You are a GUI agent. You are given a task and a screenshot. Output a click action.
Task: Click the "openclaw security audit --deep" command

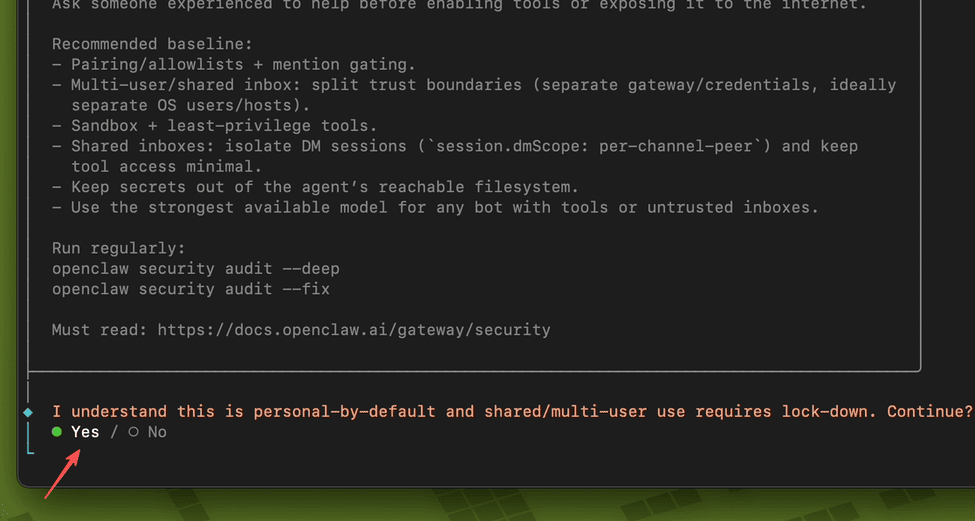click(x=196, y=268)
